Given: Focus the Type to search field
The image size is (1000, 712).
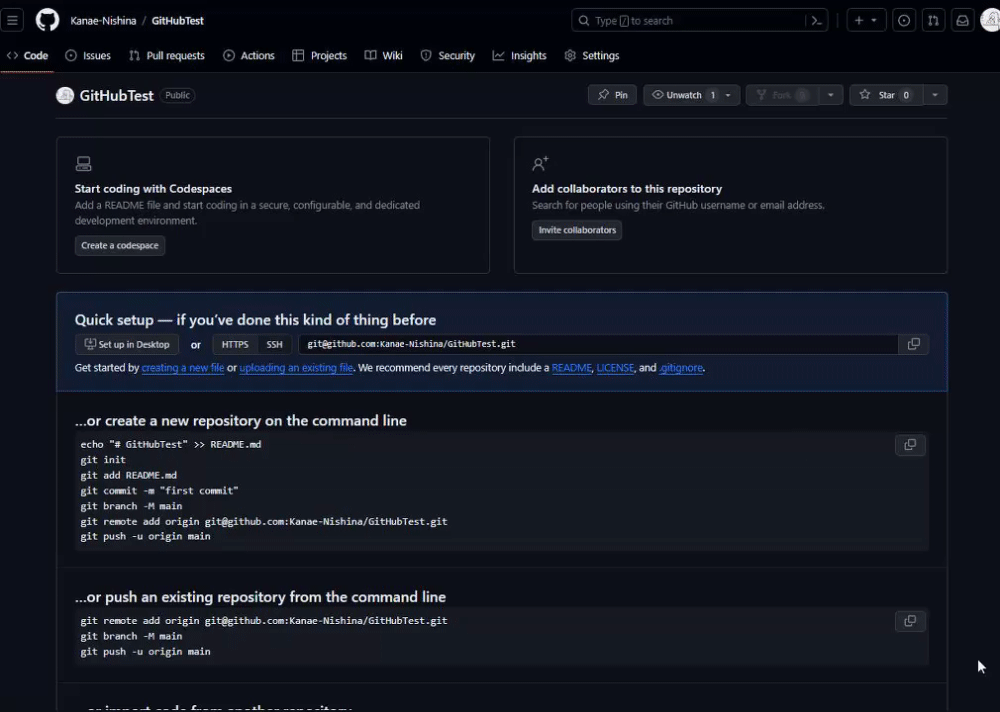Looking at the screenshot, I should tap(700, 20).
